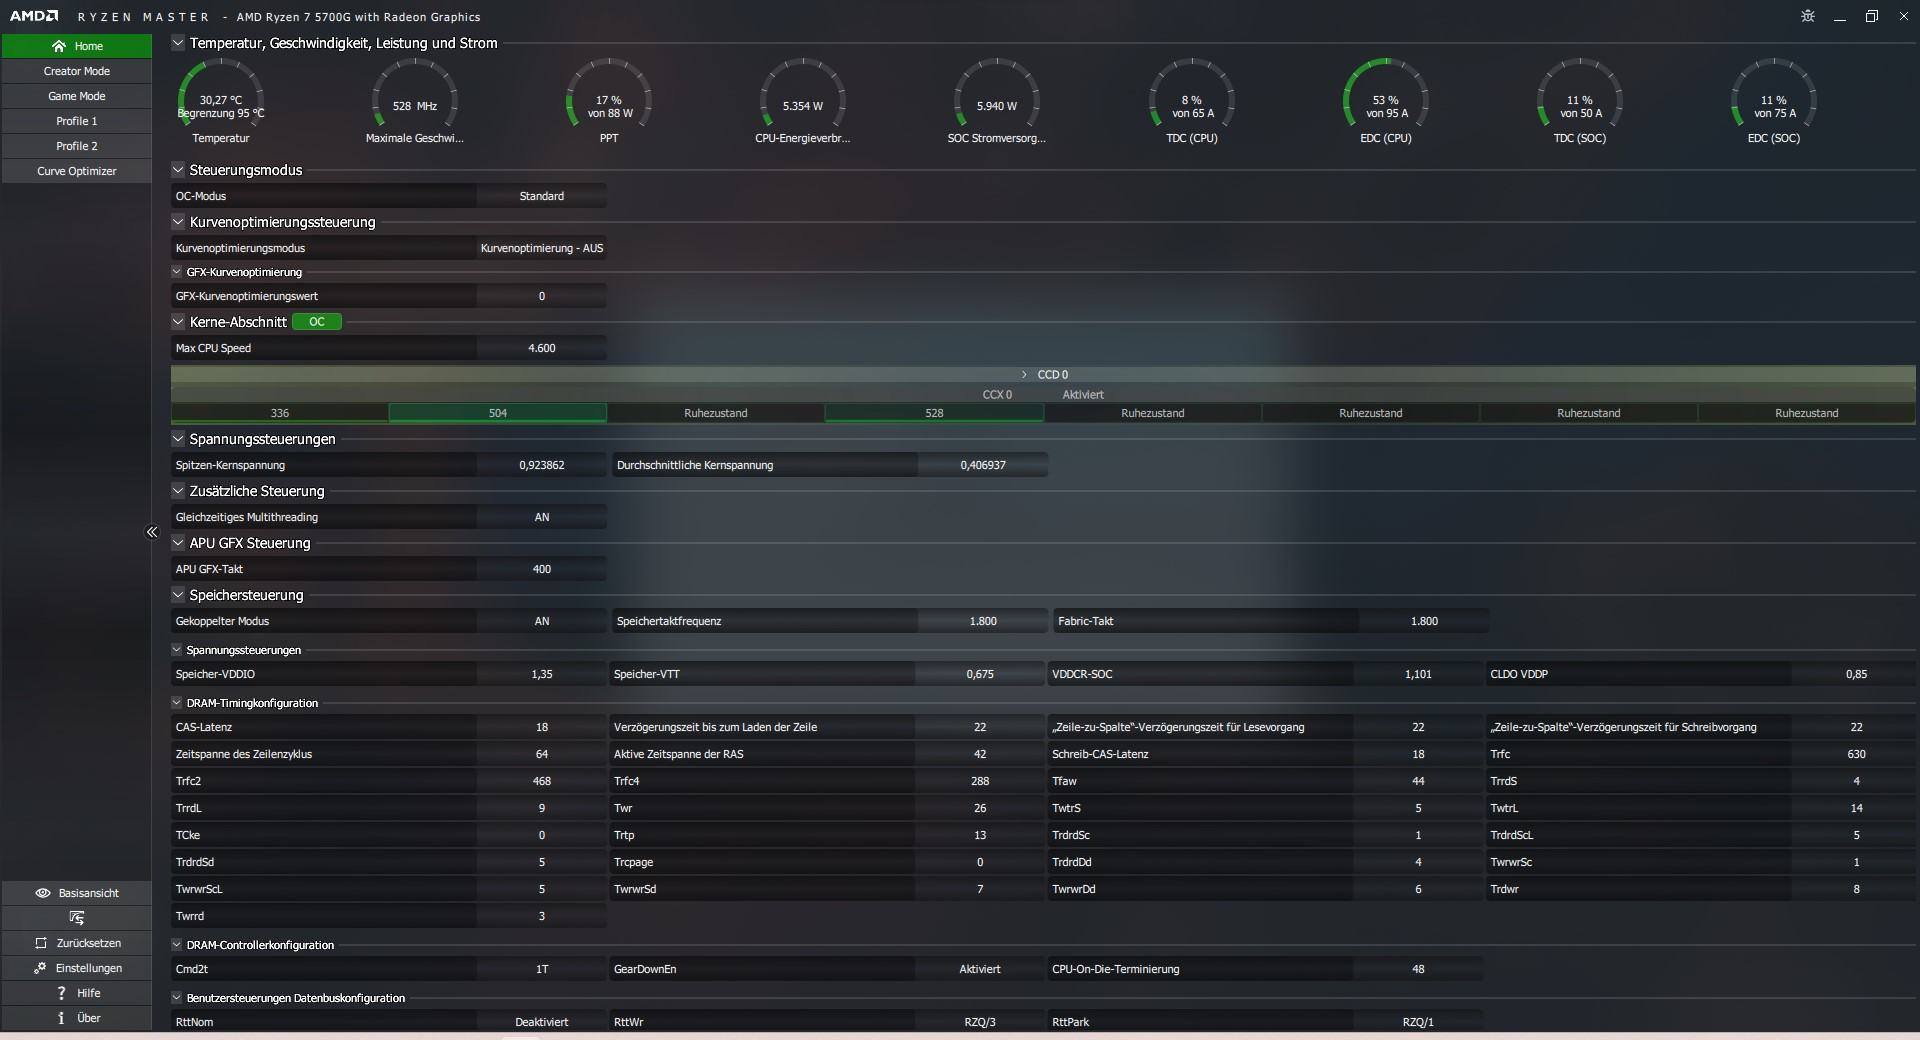Click the GFX-Kurvenoptimierungswert 0 field
This screenshot has height=1040, width=1920.
tap(542, 296)
